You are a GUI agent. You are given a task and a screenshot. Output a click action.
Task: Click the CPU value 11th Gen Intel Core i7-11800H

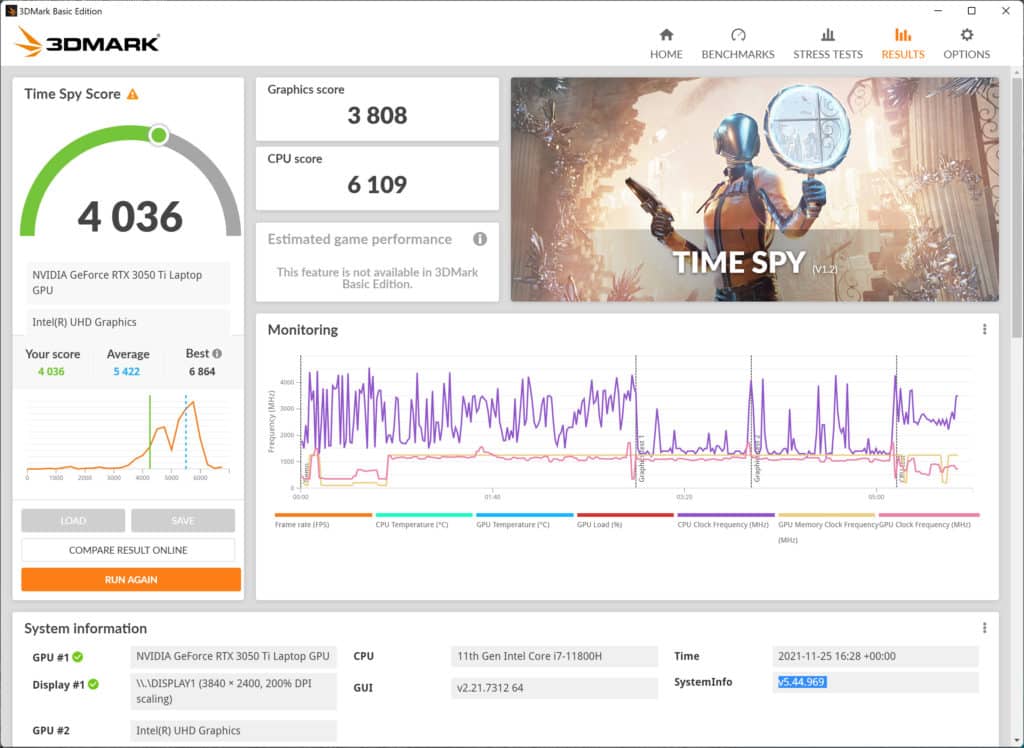click(554, 656)
